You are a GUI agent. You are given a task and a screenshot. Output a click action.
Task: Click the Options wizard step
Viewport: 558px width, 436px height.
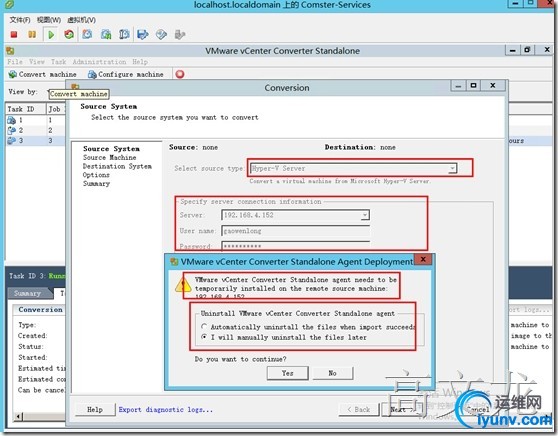click(96, 175)
